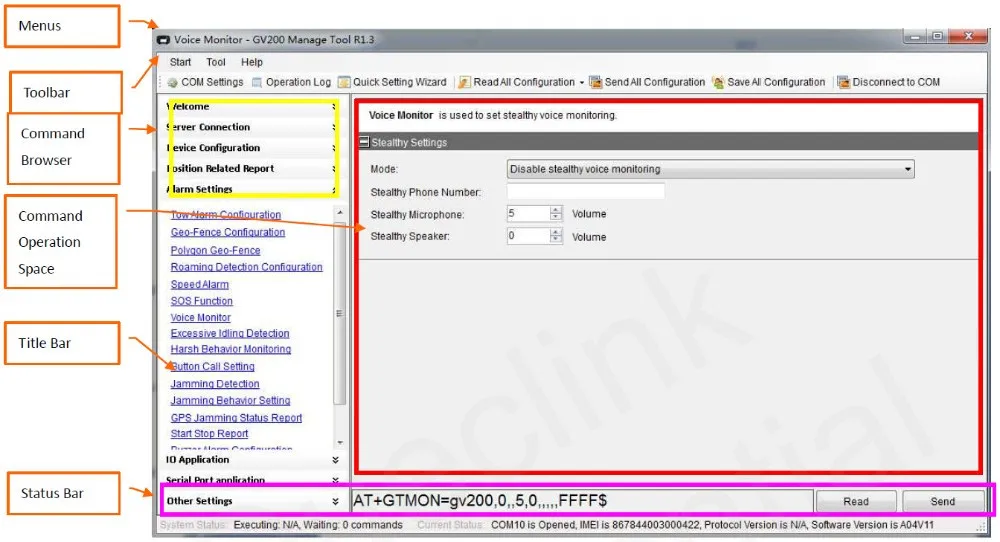Screen dimensions: 1000x542
Task: Expand the IO Application section
Action: [x=253, y=460]
